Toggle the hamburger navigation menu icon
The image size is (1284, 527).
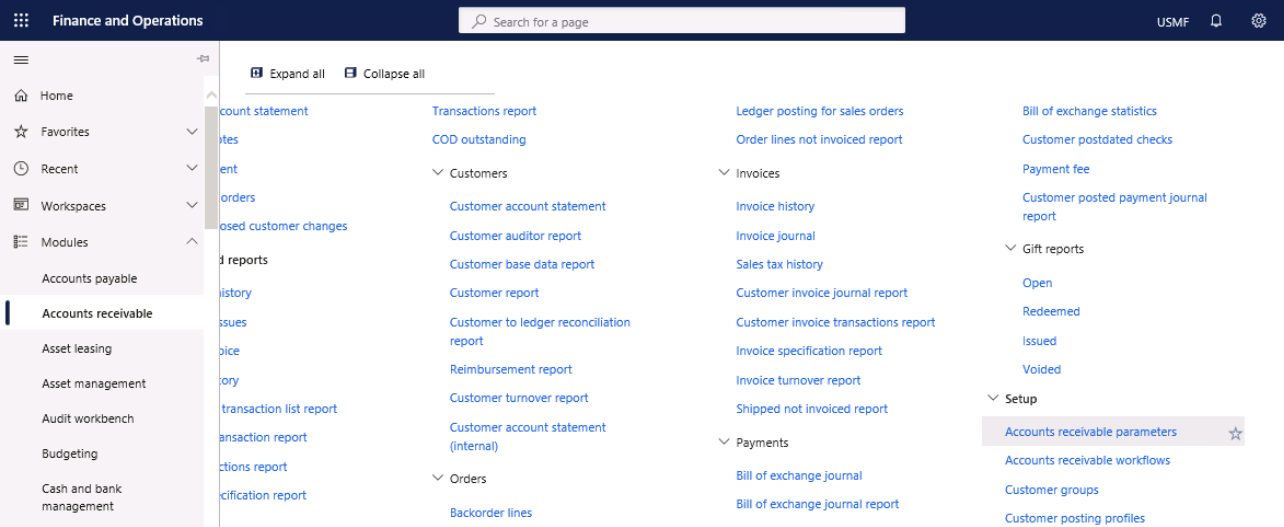click(x=20, y=60)
